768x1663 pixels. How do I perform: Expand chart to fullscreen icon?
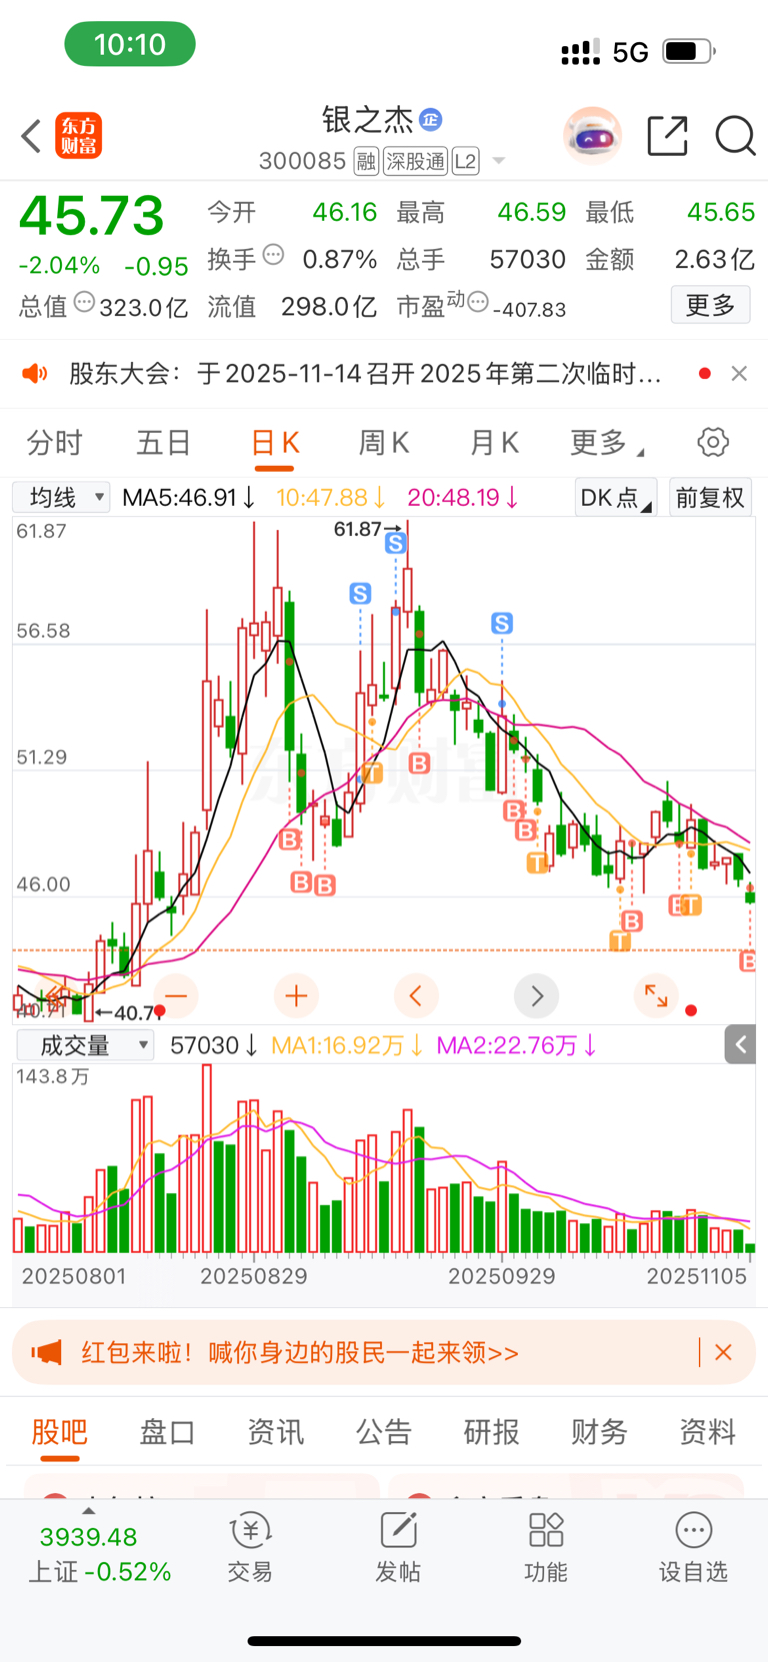656,996
